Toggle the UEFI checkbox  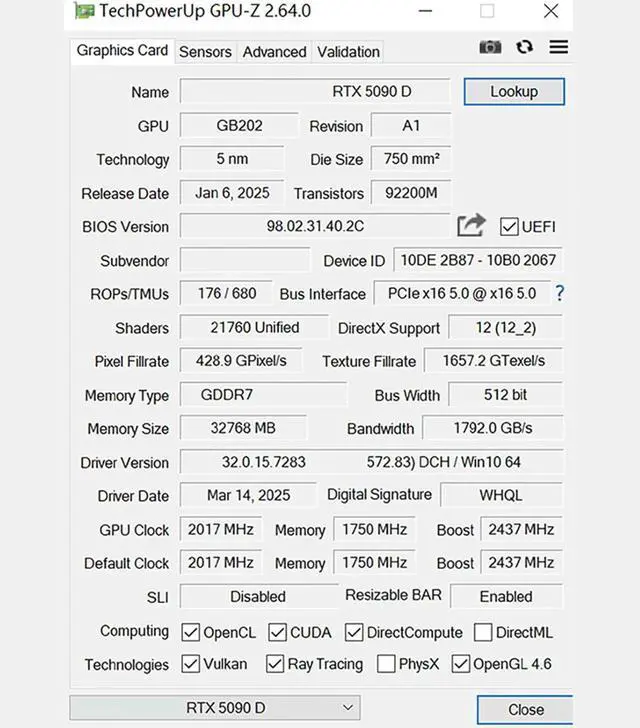[509, 227]
